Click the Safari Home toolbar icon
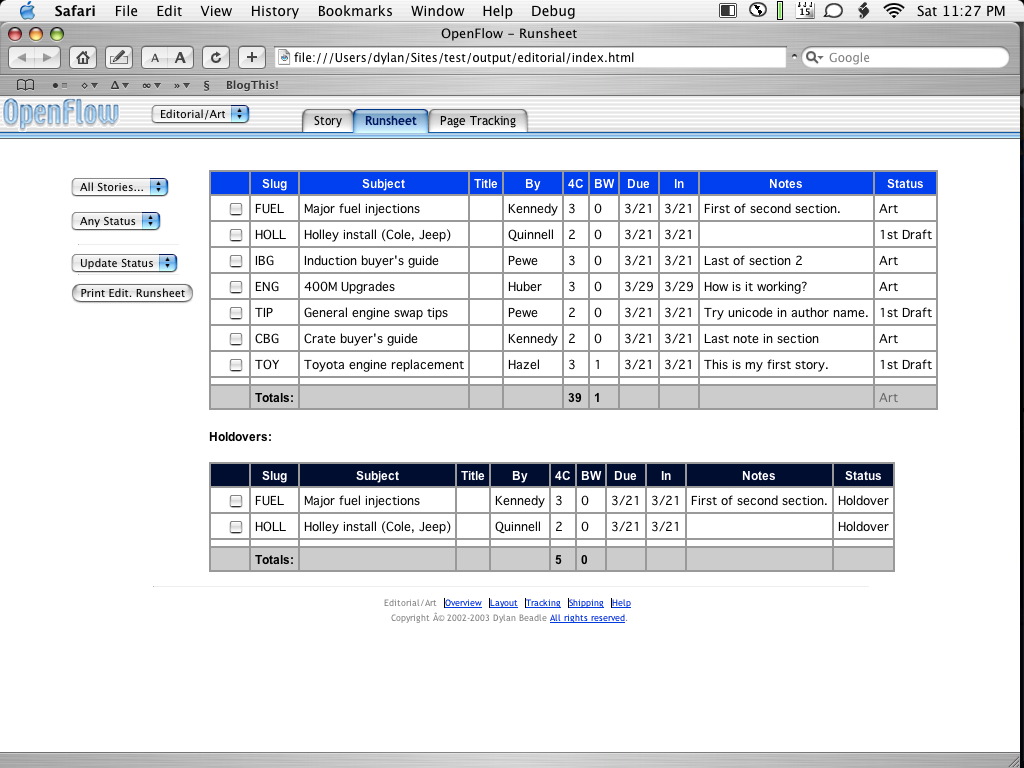1024x768 pixels. pos(84,58)
